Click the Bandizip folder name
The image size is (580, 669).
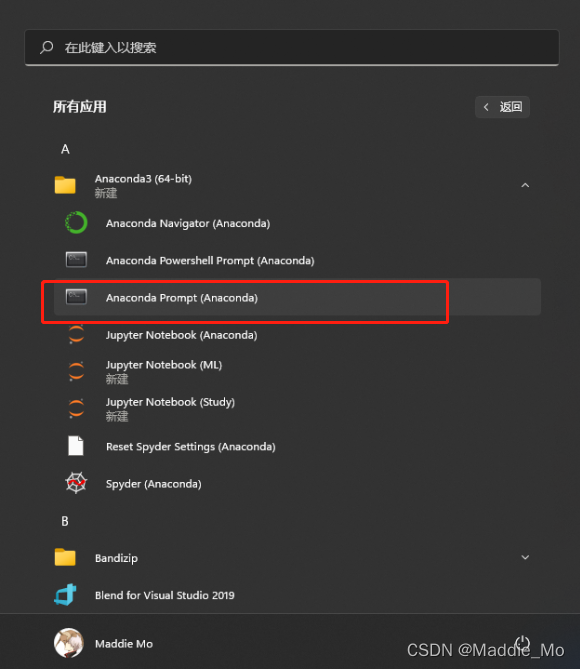pos(116,558)
